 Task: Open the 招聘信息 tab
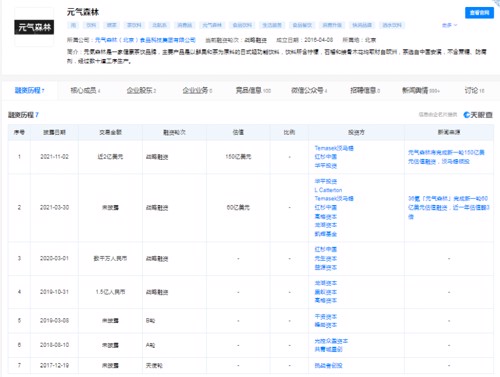pyautogui.click(x=365, y=90)
